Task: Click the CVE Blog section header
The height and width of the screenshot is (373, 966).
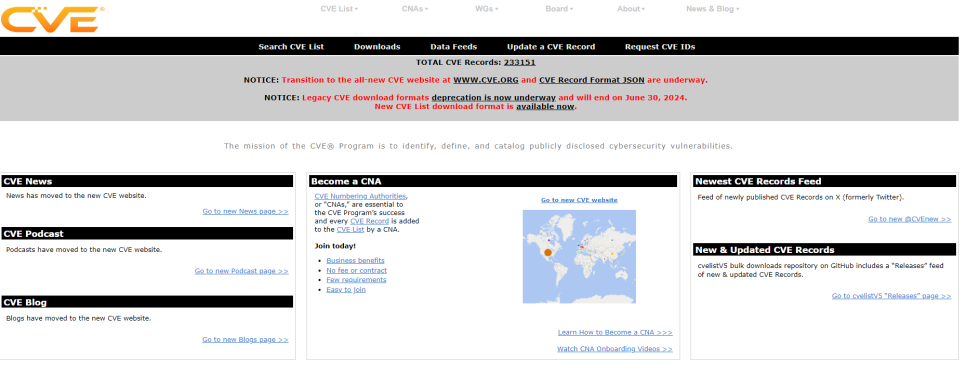Action: tap(147, 302)
